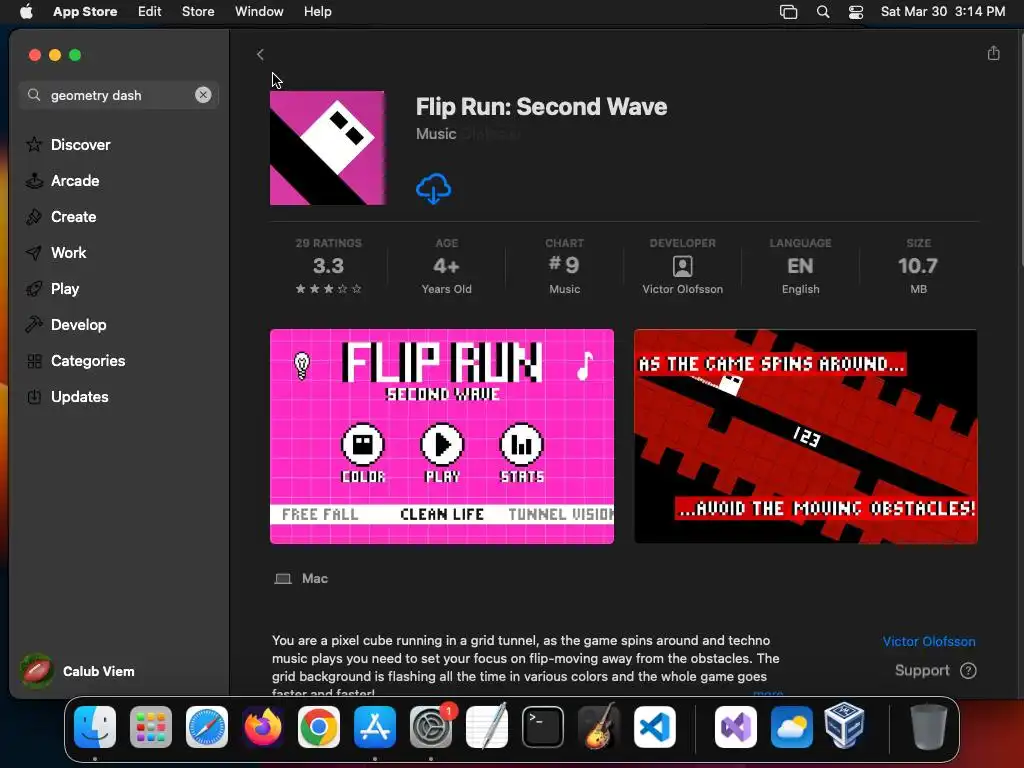Click the #9 Music chart ranking

[565, 266]
